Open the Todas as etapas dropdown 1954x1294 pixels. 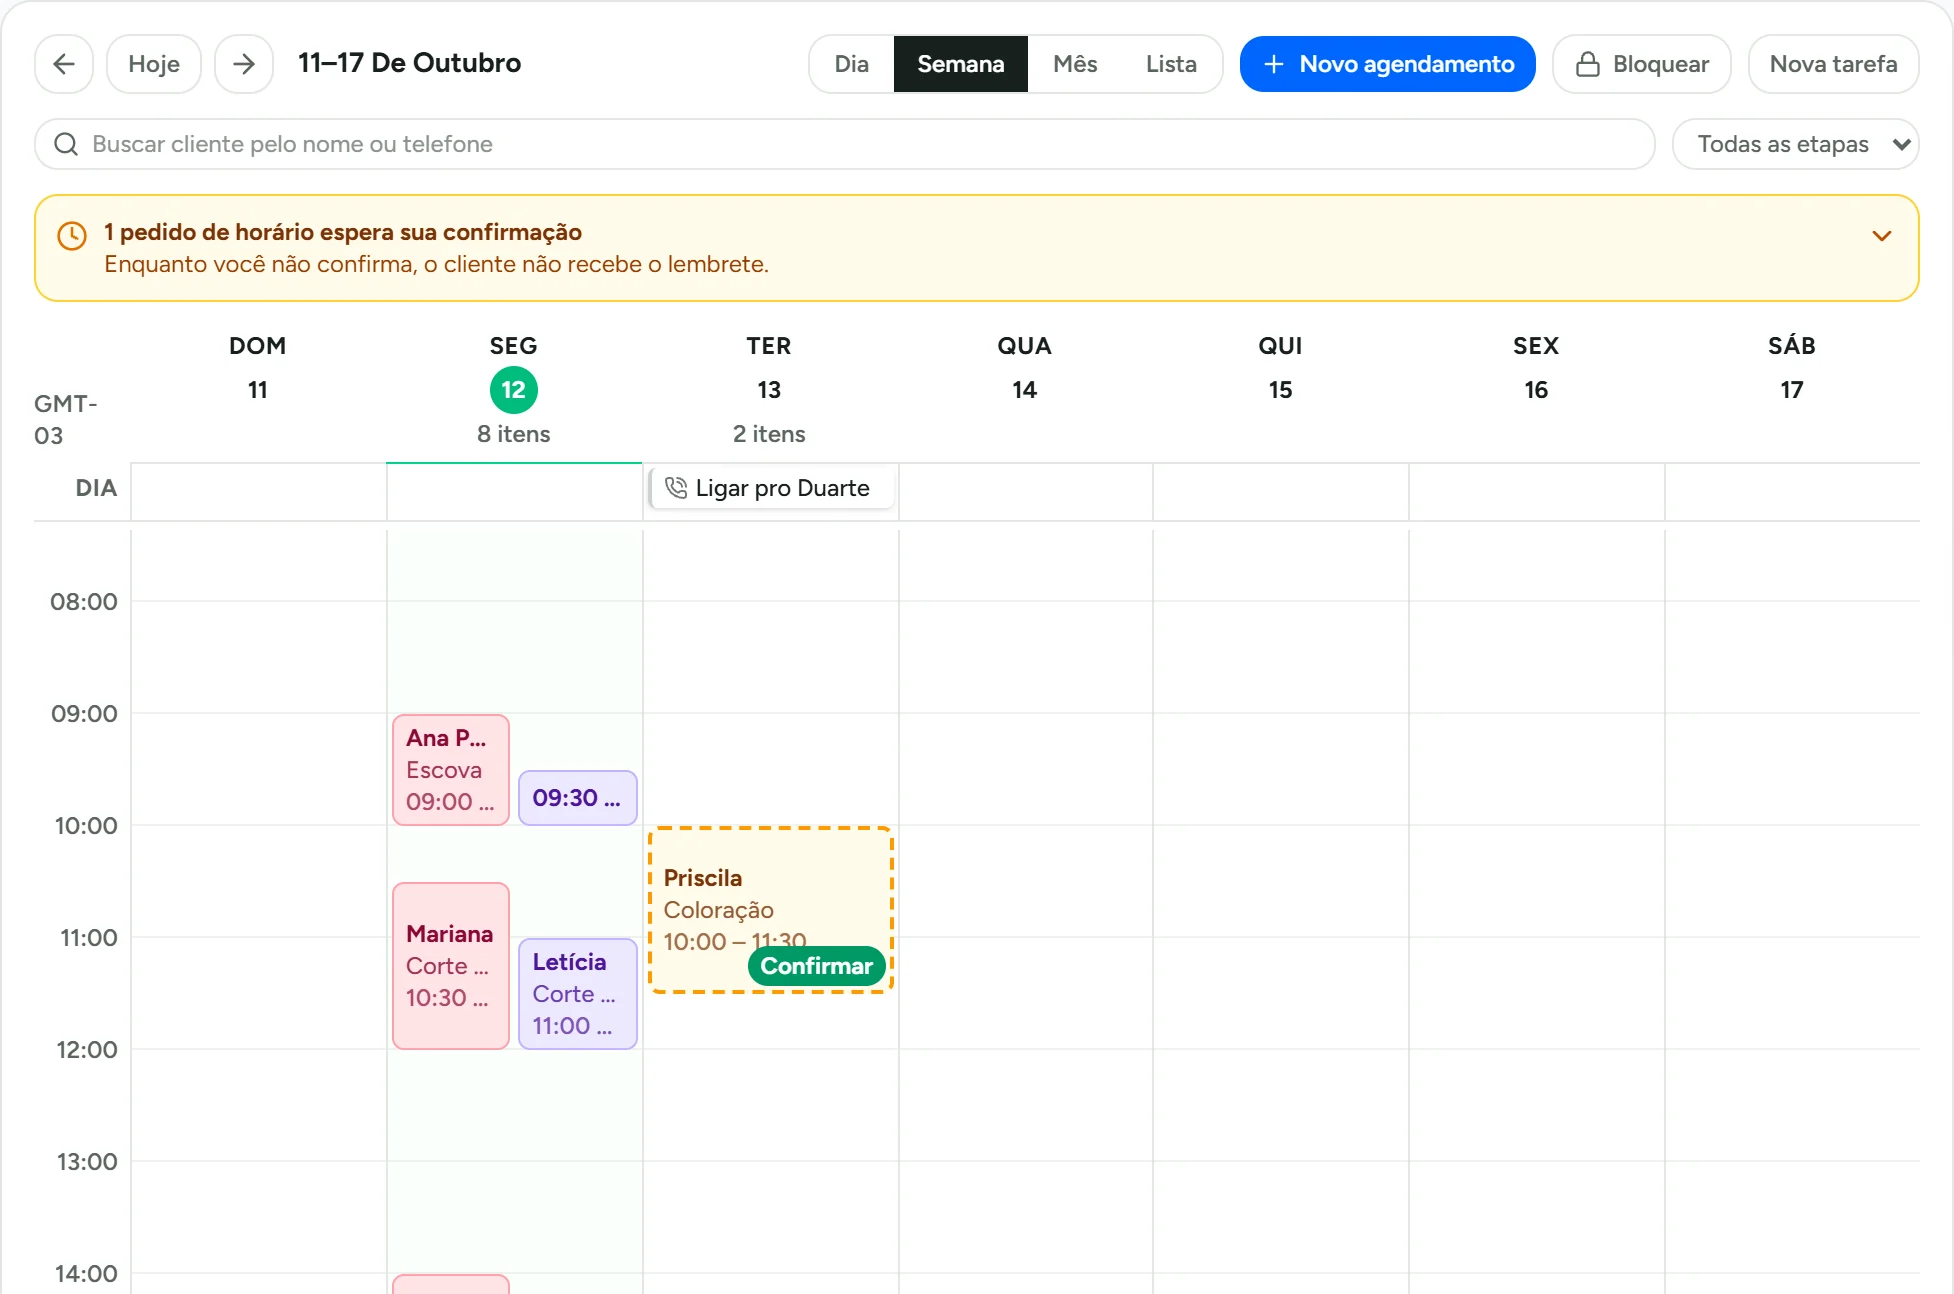coord(1796,144)
